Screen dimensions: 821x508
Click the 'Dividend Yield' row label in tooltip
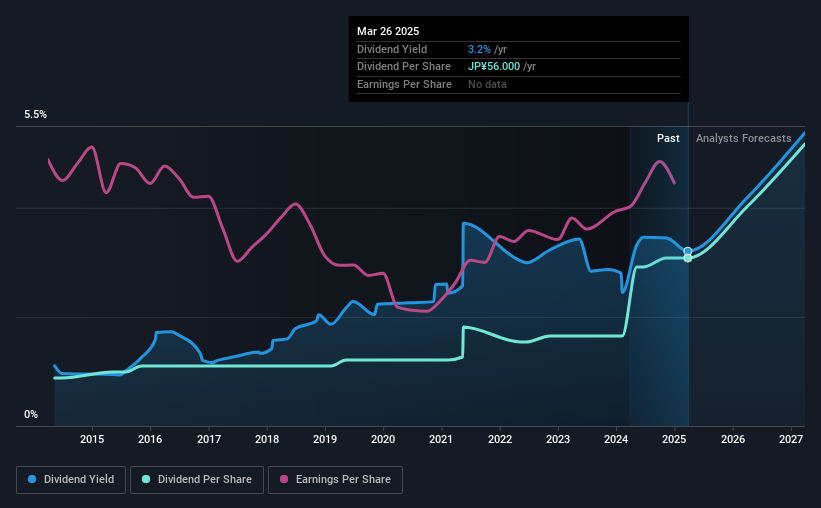[392, 49]
